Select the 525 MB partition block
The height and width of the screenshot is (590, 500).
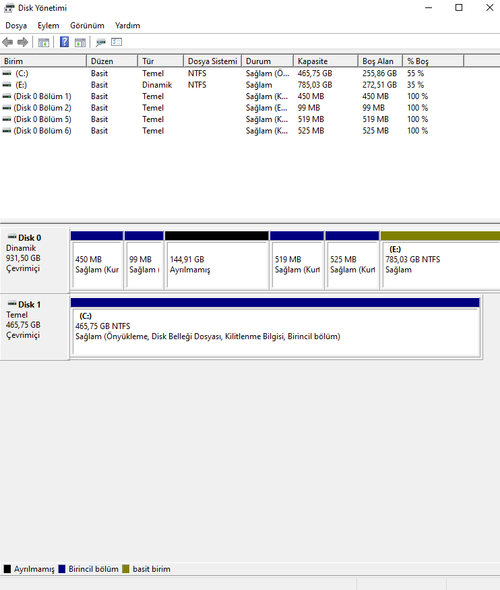[x=352, y=260]
